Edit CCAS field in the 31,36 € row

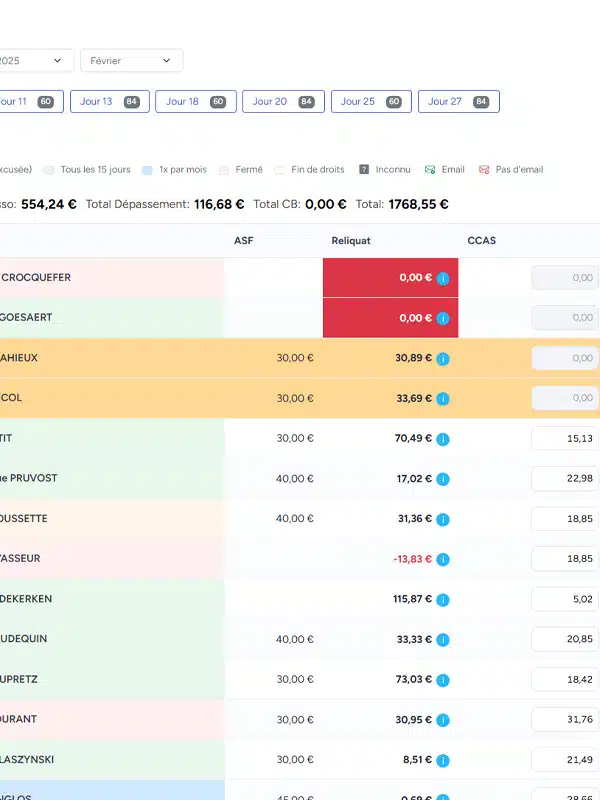click(564, 519)
